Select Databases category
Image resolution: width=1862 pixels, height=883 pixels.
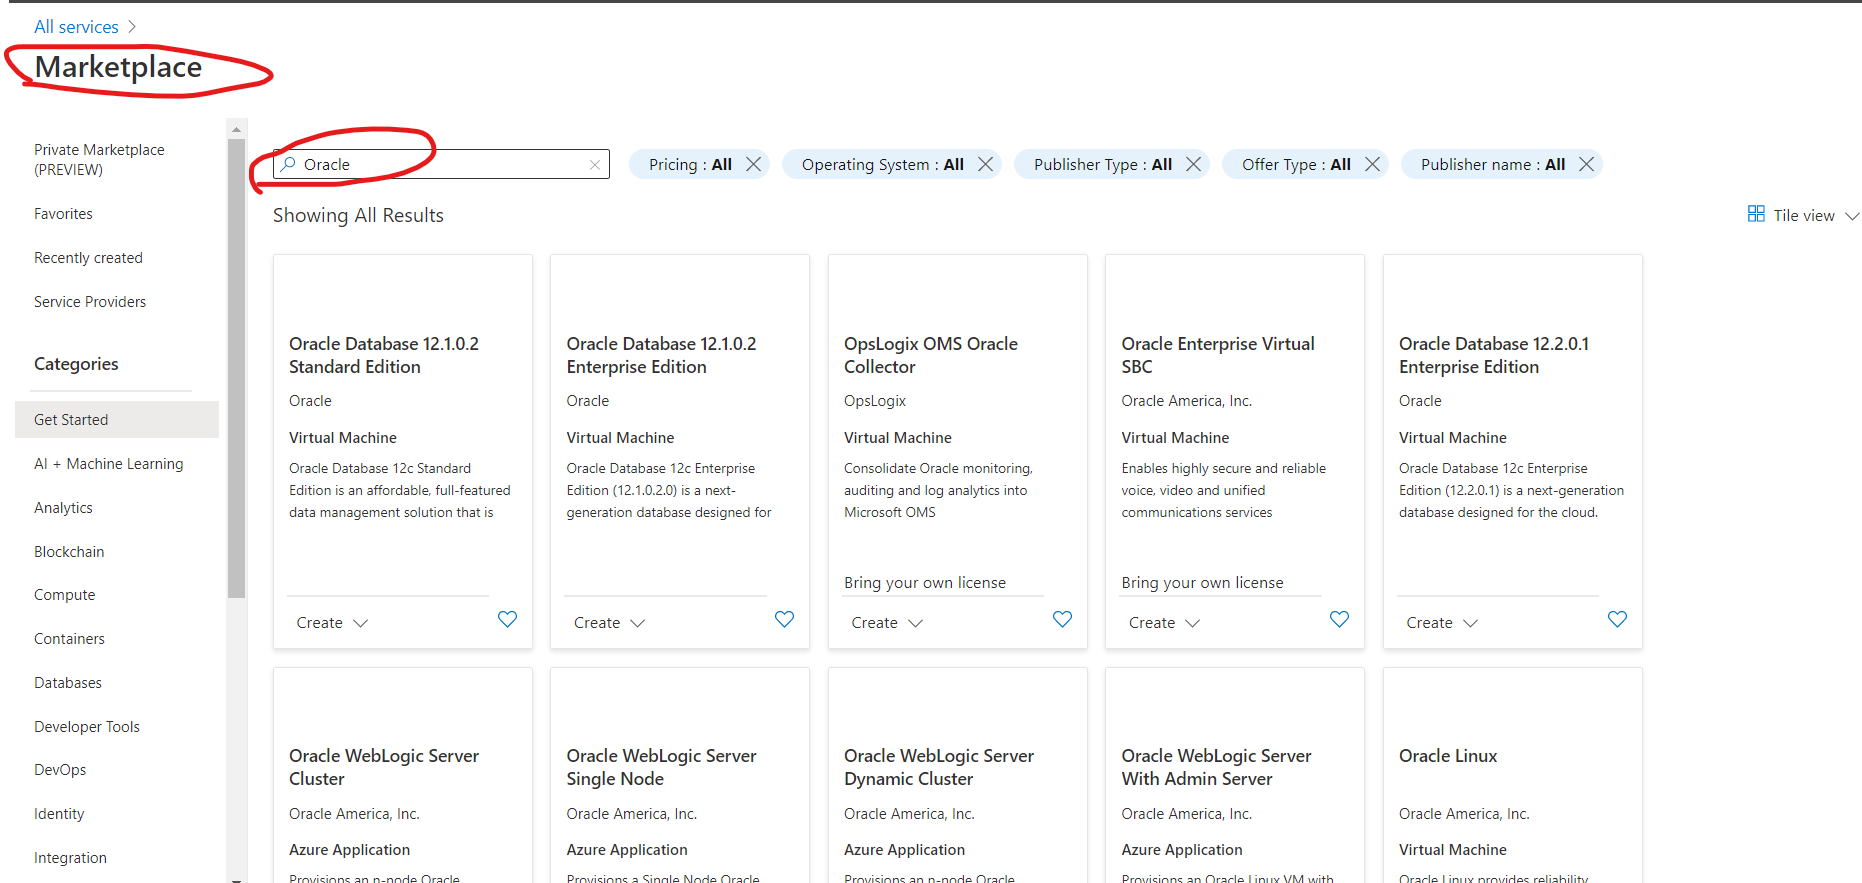(68, 683)
